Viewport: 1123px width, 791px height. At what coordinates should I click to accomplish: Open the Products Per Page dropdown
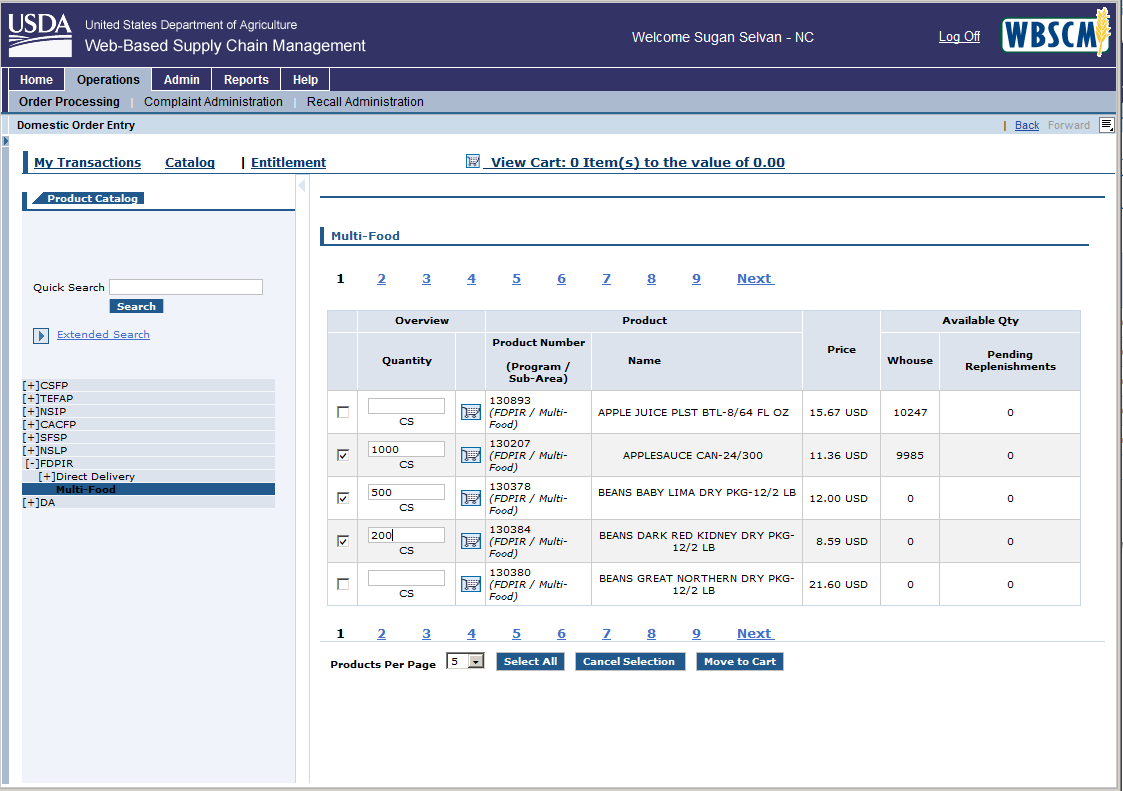[x=476, y=661]
